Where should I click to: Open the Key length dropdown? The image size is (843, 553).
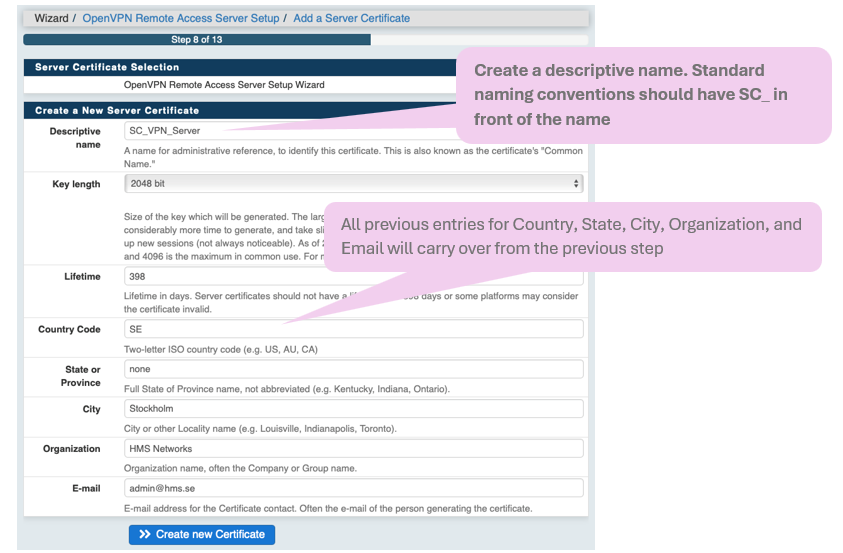point(353,184)
